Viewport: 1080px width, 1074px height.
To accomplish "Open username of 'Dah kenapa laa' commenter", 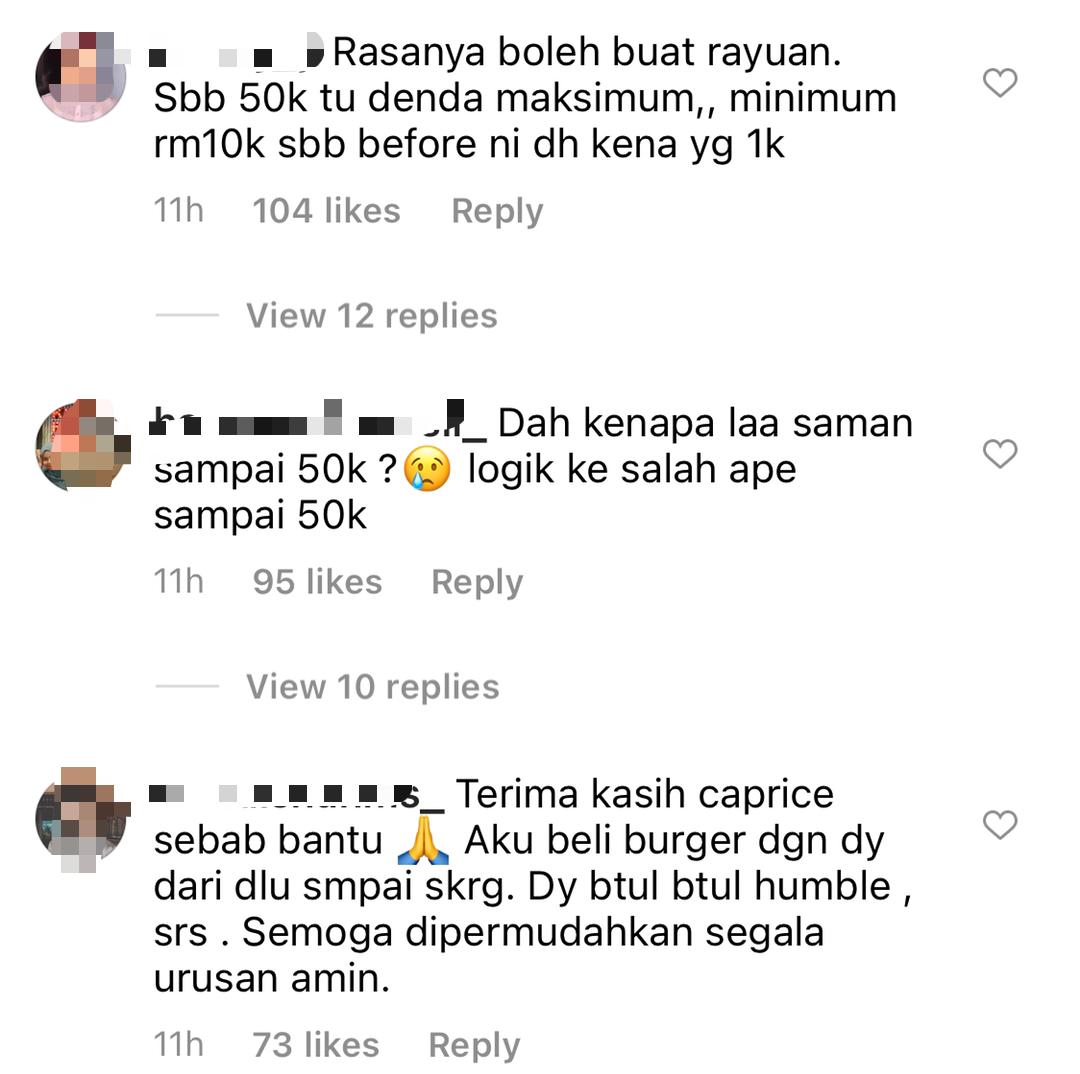I will tap(318, 420).
